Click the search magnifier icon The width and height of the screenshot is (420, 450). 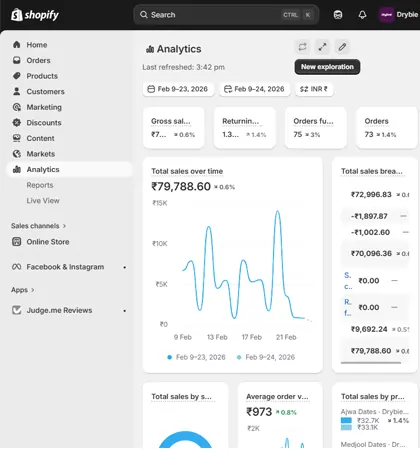144,15
